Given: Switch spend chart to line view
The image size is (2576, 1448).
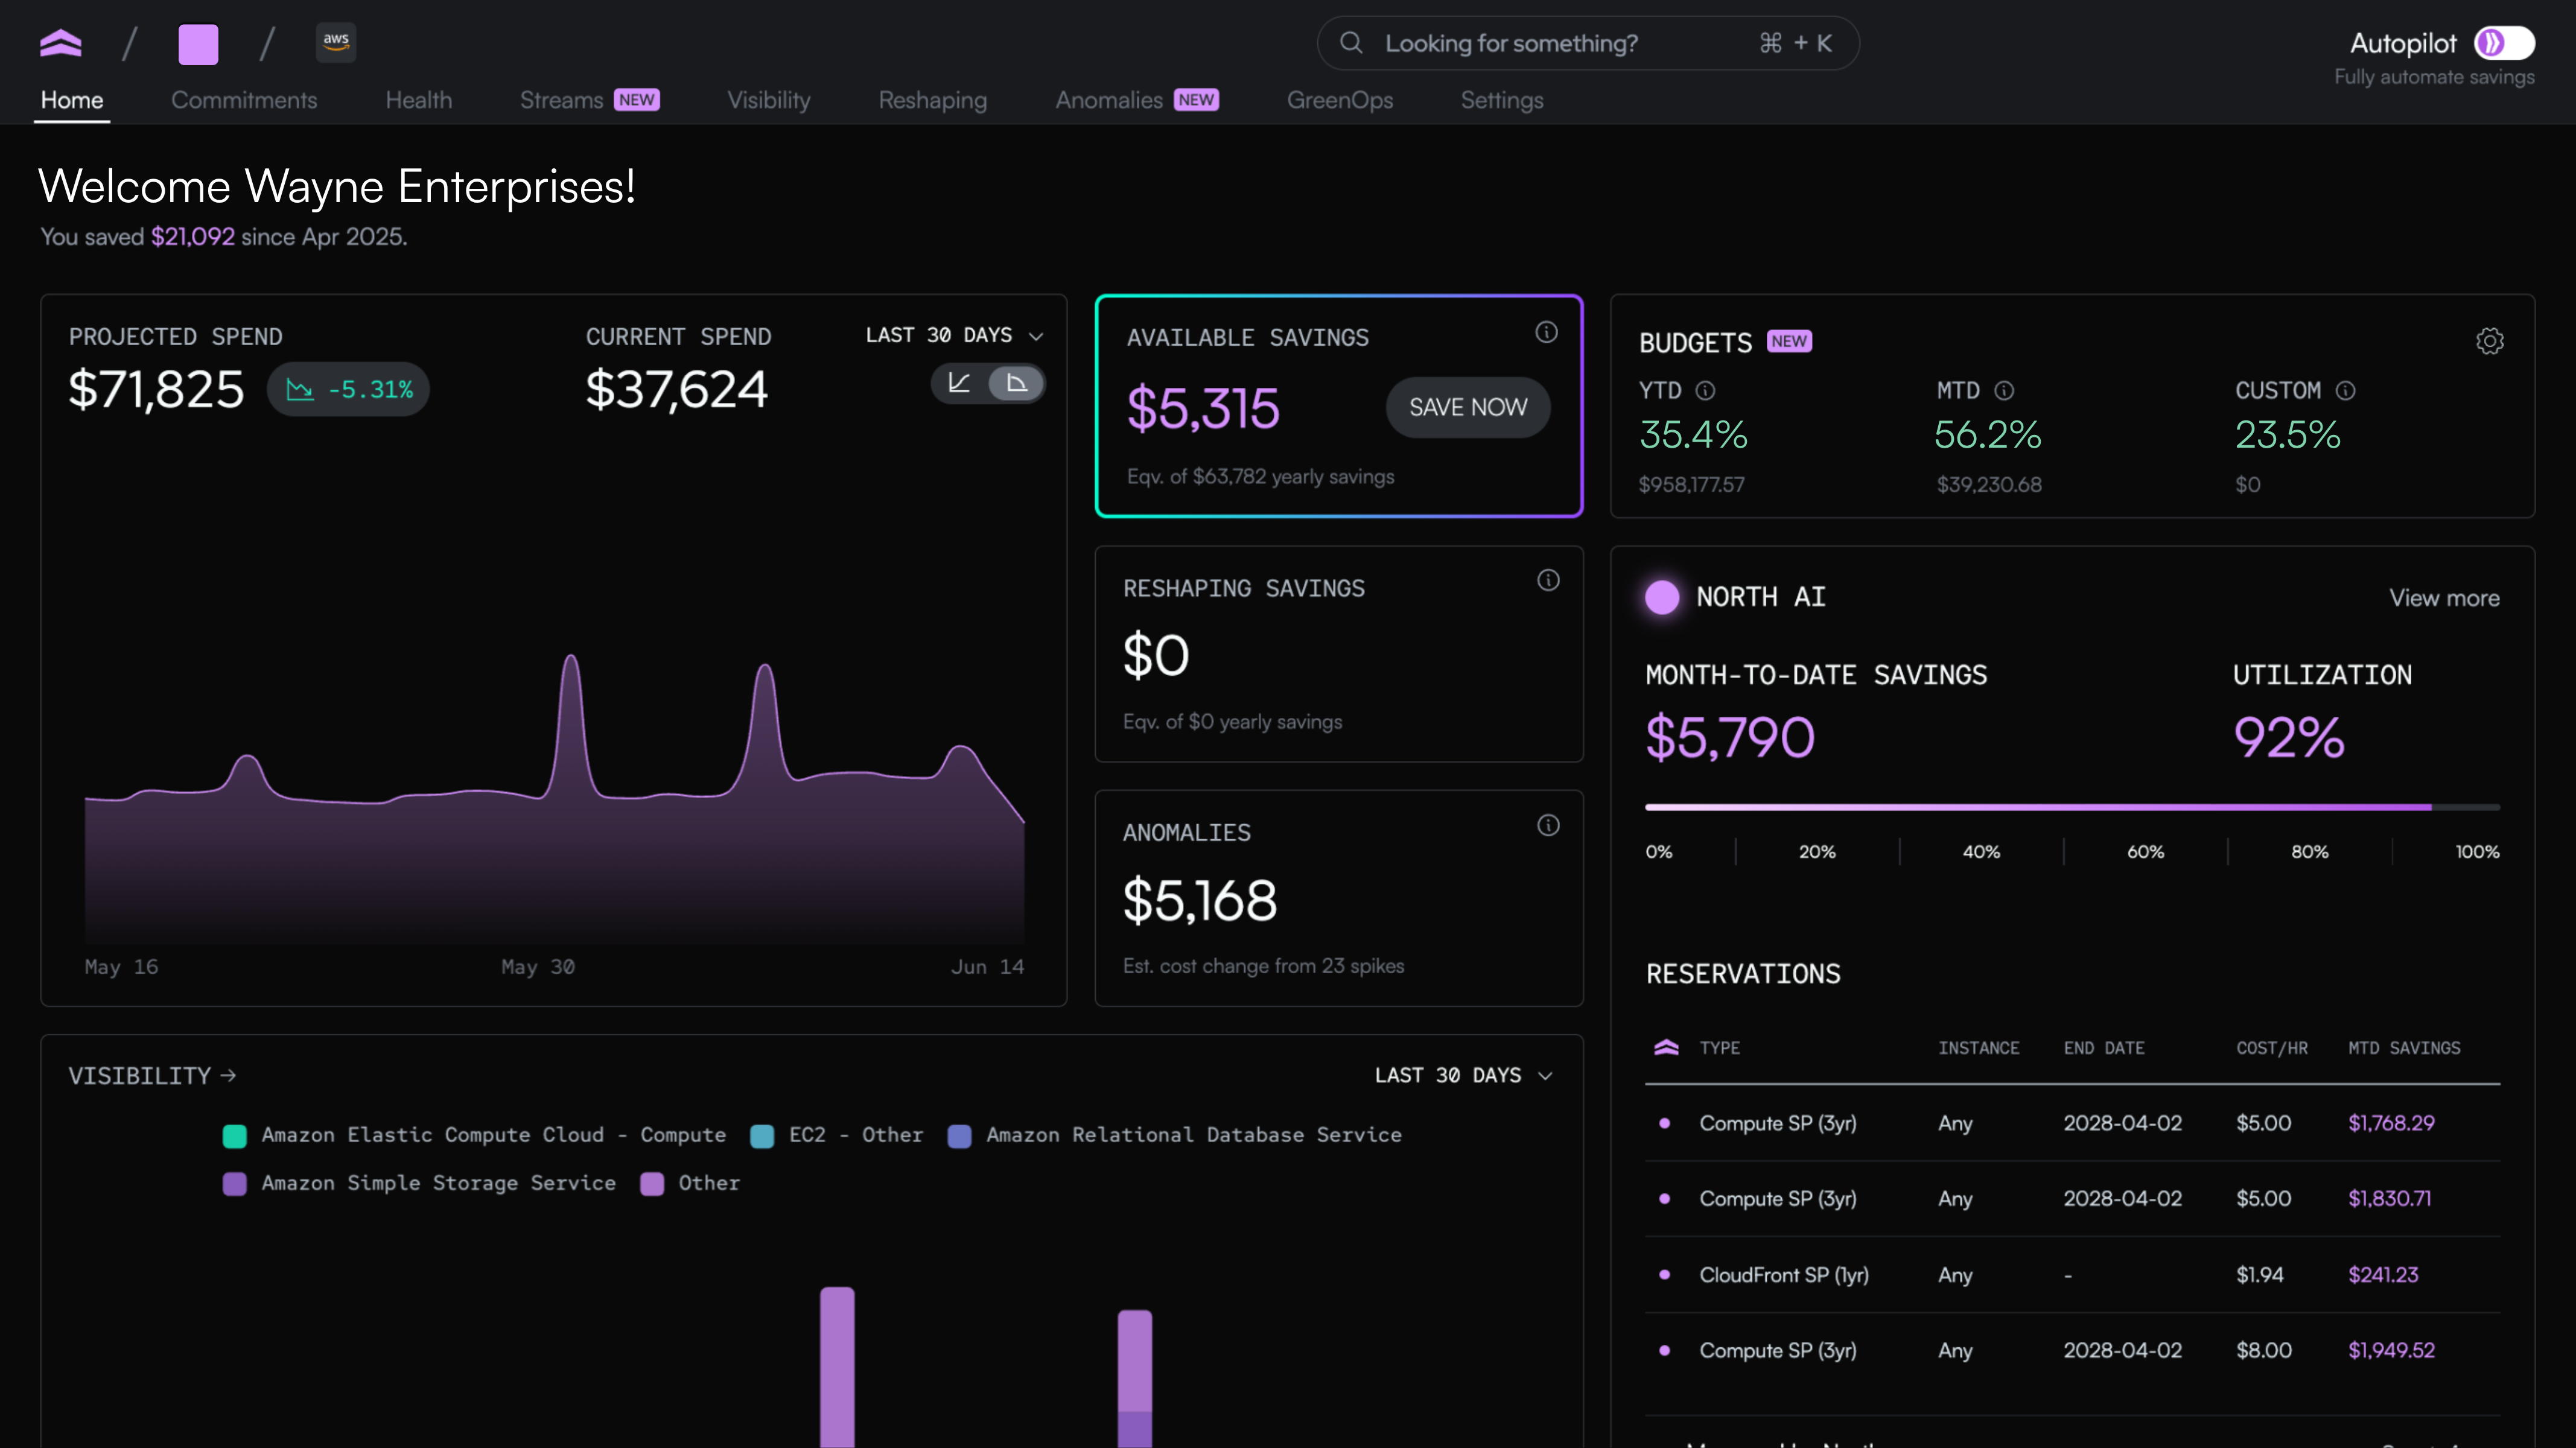Looking at the screenshot, I should [959, 383].
